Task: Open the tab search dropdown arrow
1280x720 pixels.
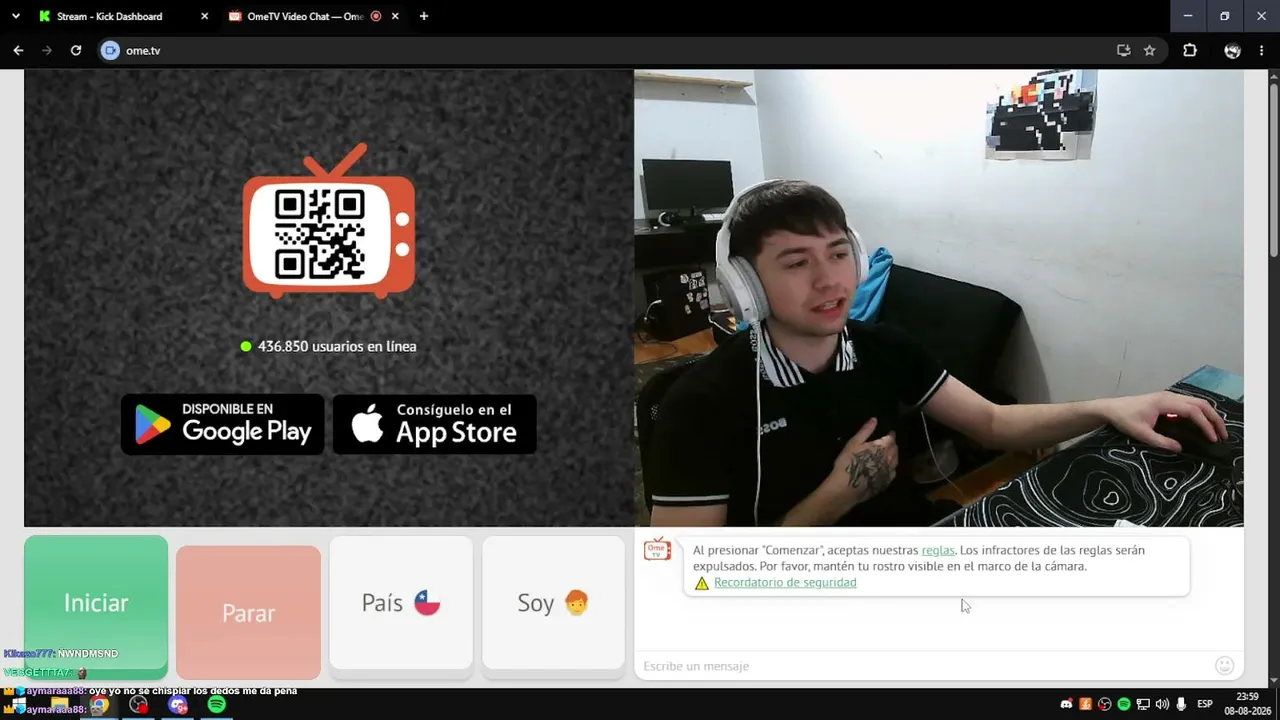Action: (x=15, y=16)
